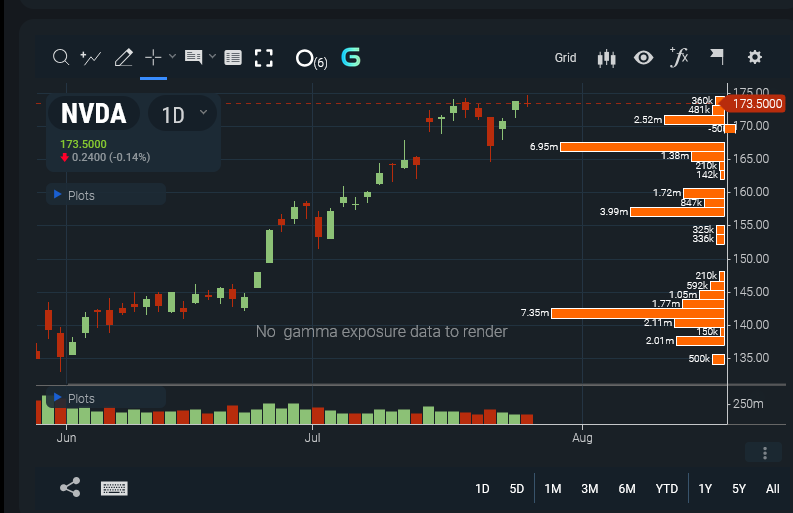Click the Jun date axis label

coord(66,438)
